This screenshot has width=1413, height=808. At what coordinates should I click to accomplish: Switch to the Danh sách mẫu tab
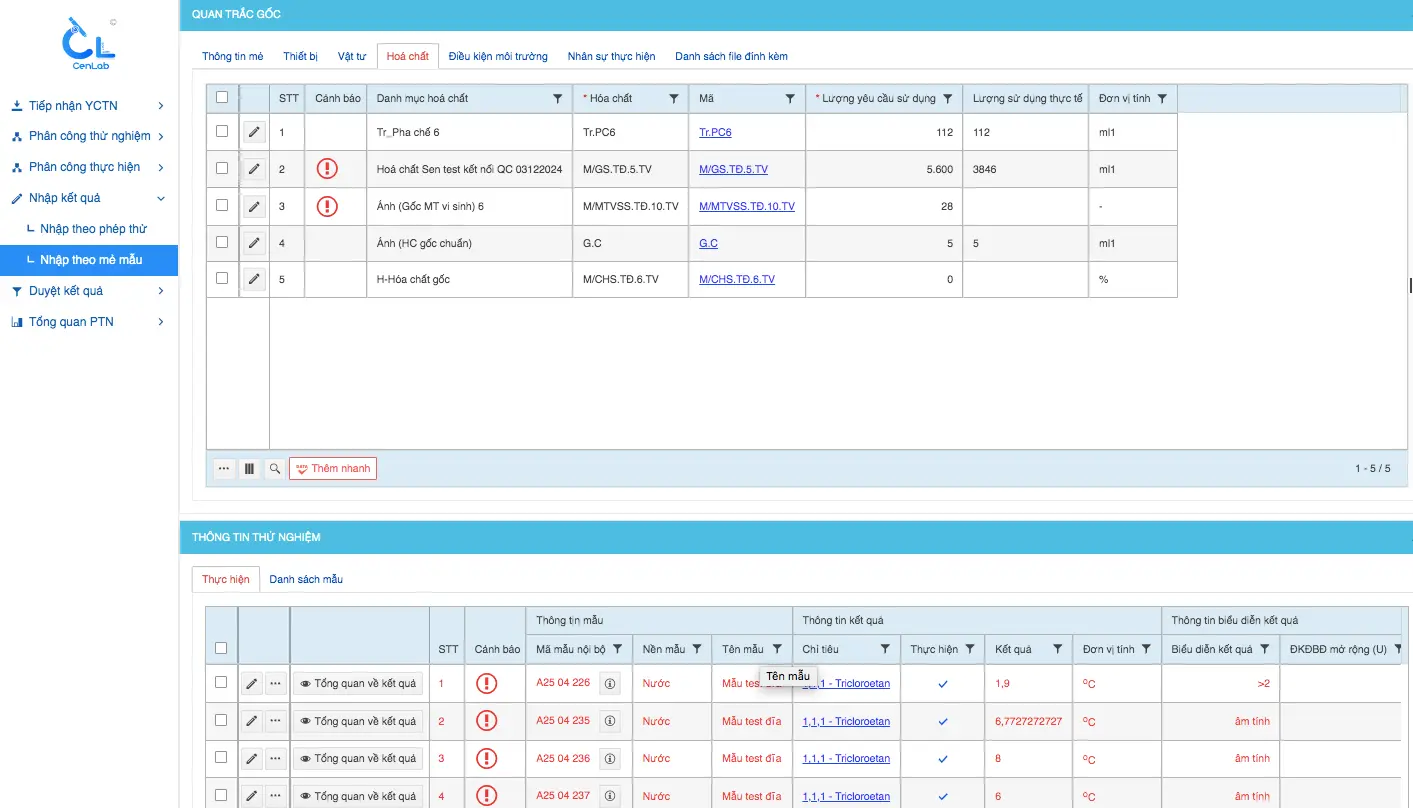pyautogui.click(x=306, y=579)
